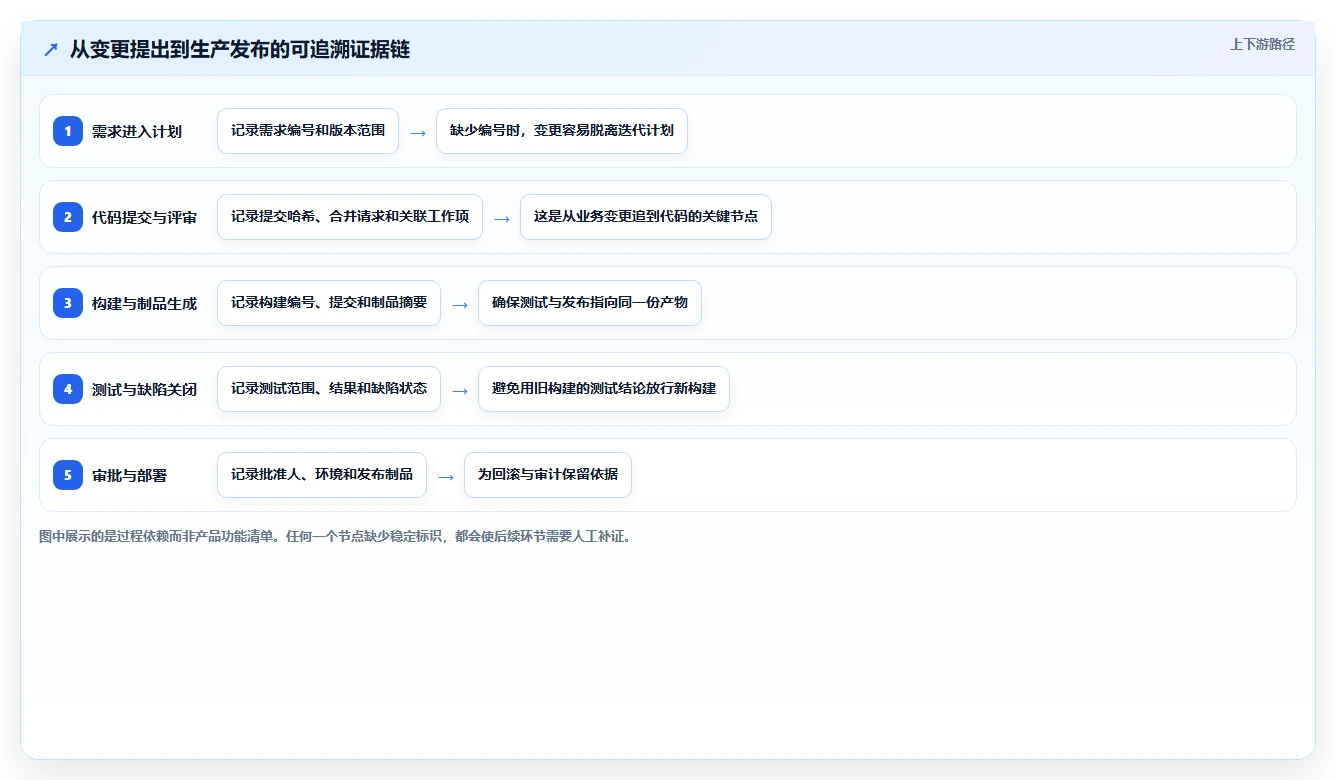Select step number 3 badge
The width and height of the screenshot is (1336, 780).
(68, 303)
